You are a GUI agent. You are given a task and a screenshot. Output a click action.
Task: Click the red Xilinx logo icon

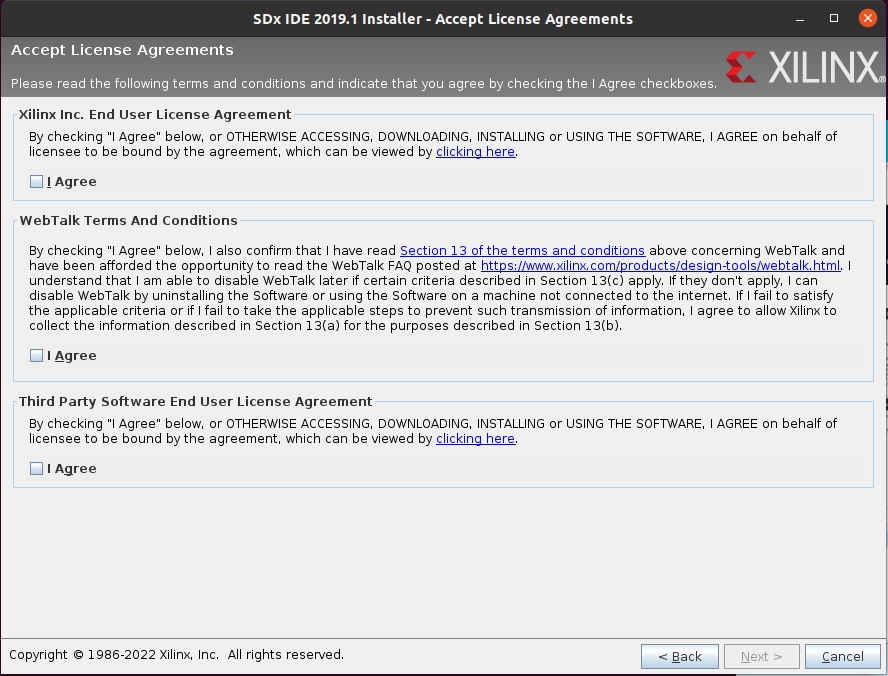741,67
